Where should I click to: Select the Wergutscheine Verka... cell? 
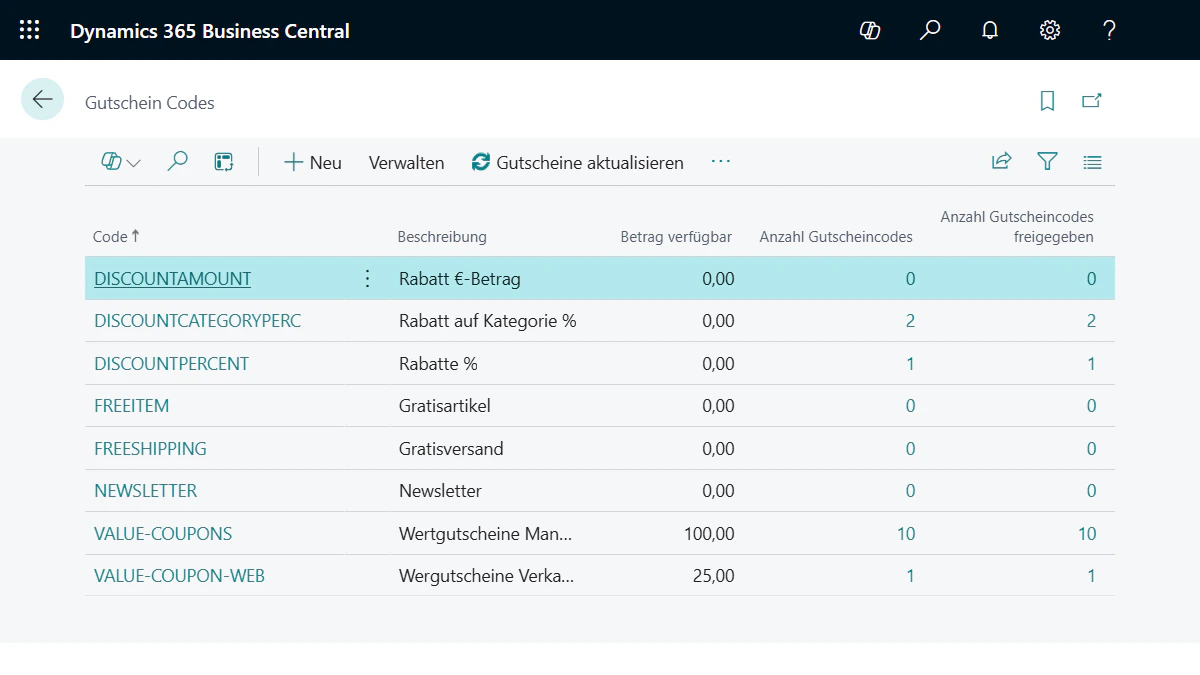click(486, 576)
